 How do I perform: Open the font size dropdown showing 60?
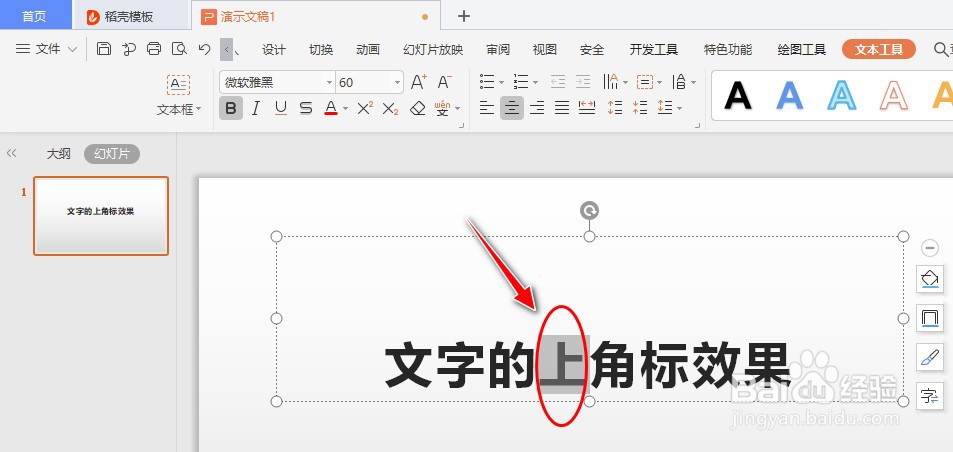pyautogui.click(x=397, y=83)
